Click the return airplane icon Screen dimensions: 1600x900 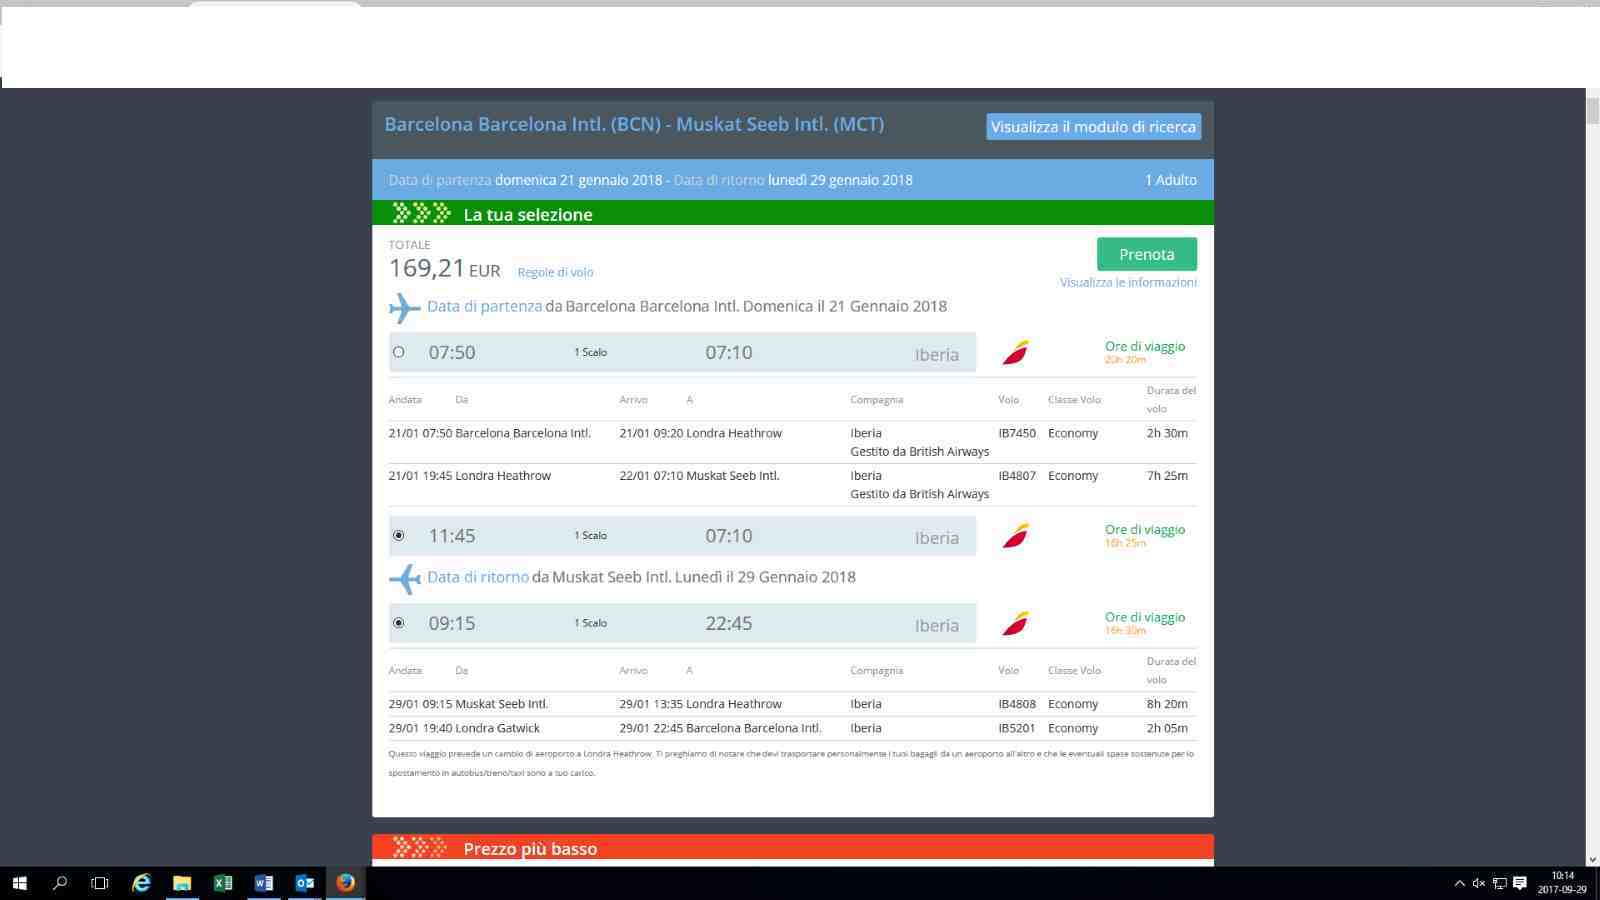tap(404, 578)
